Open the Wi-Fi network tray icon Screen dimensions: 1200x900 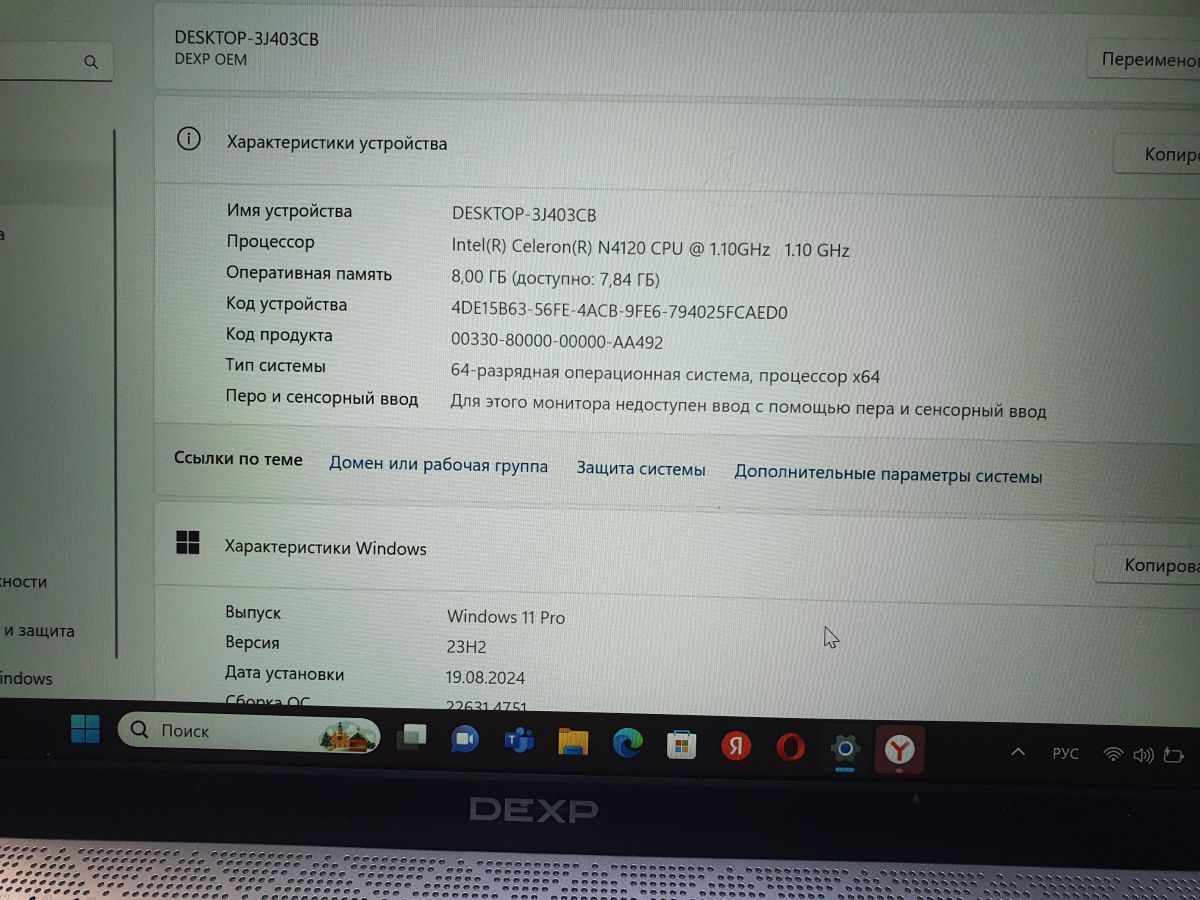pos(1112,755)
